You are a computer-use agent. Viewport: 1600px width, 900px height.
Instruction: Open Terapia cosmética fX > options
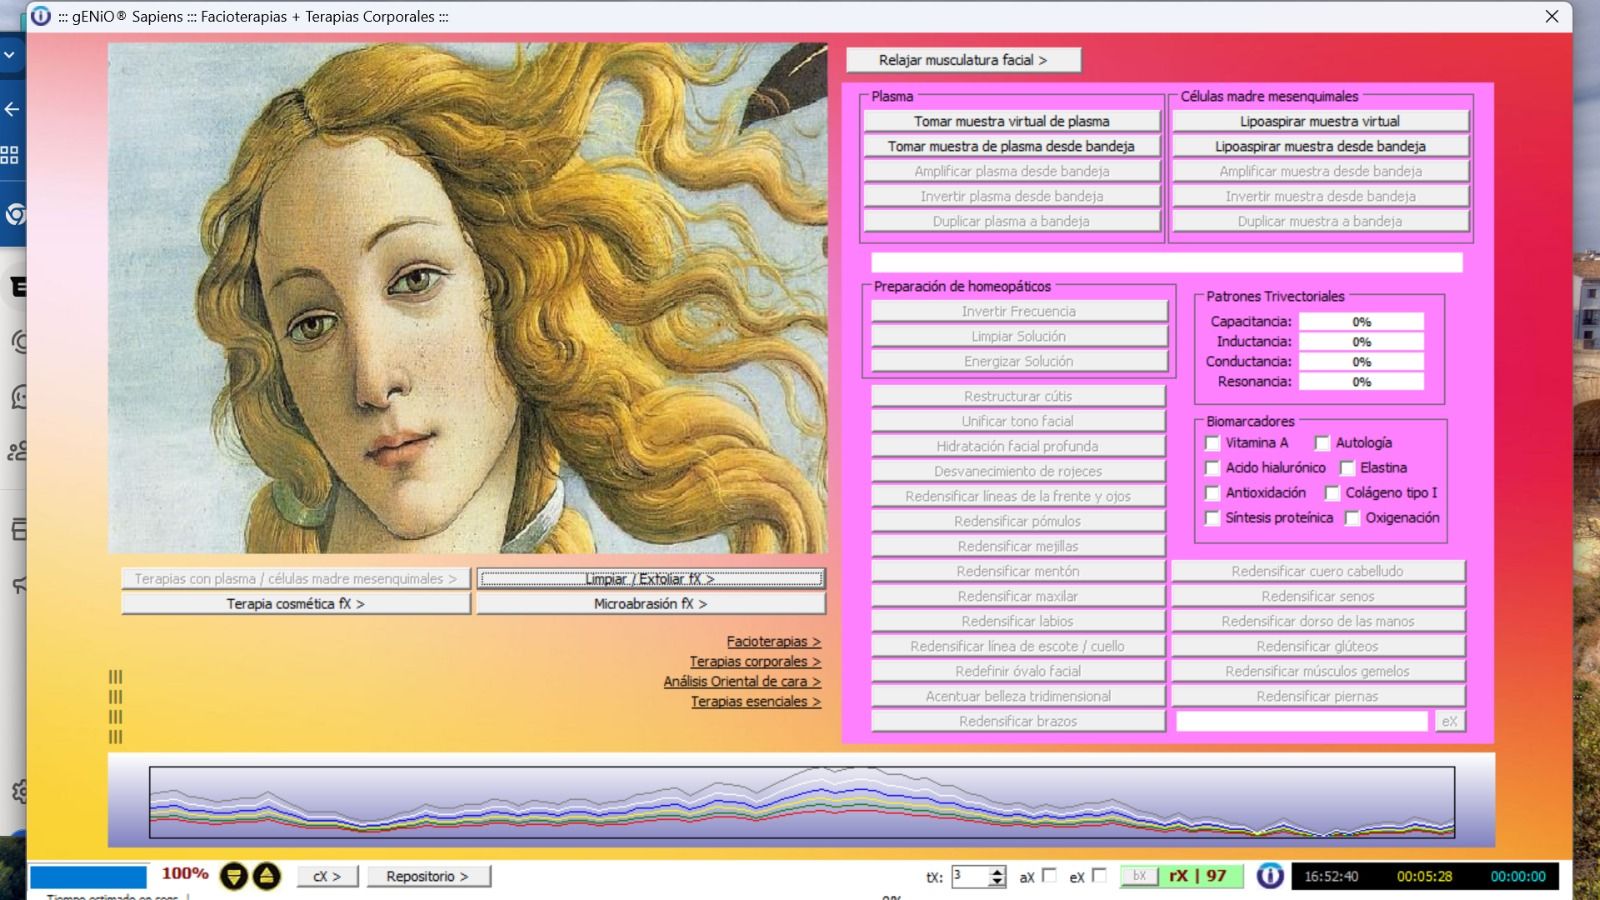[295, 604]
